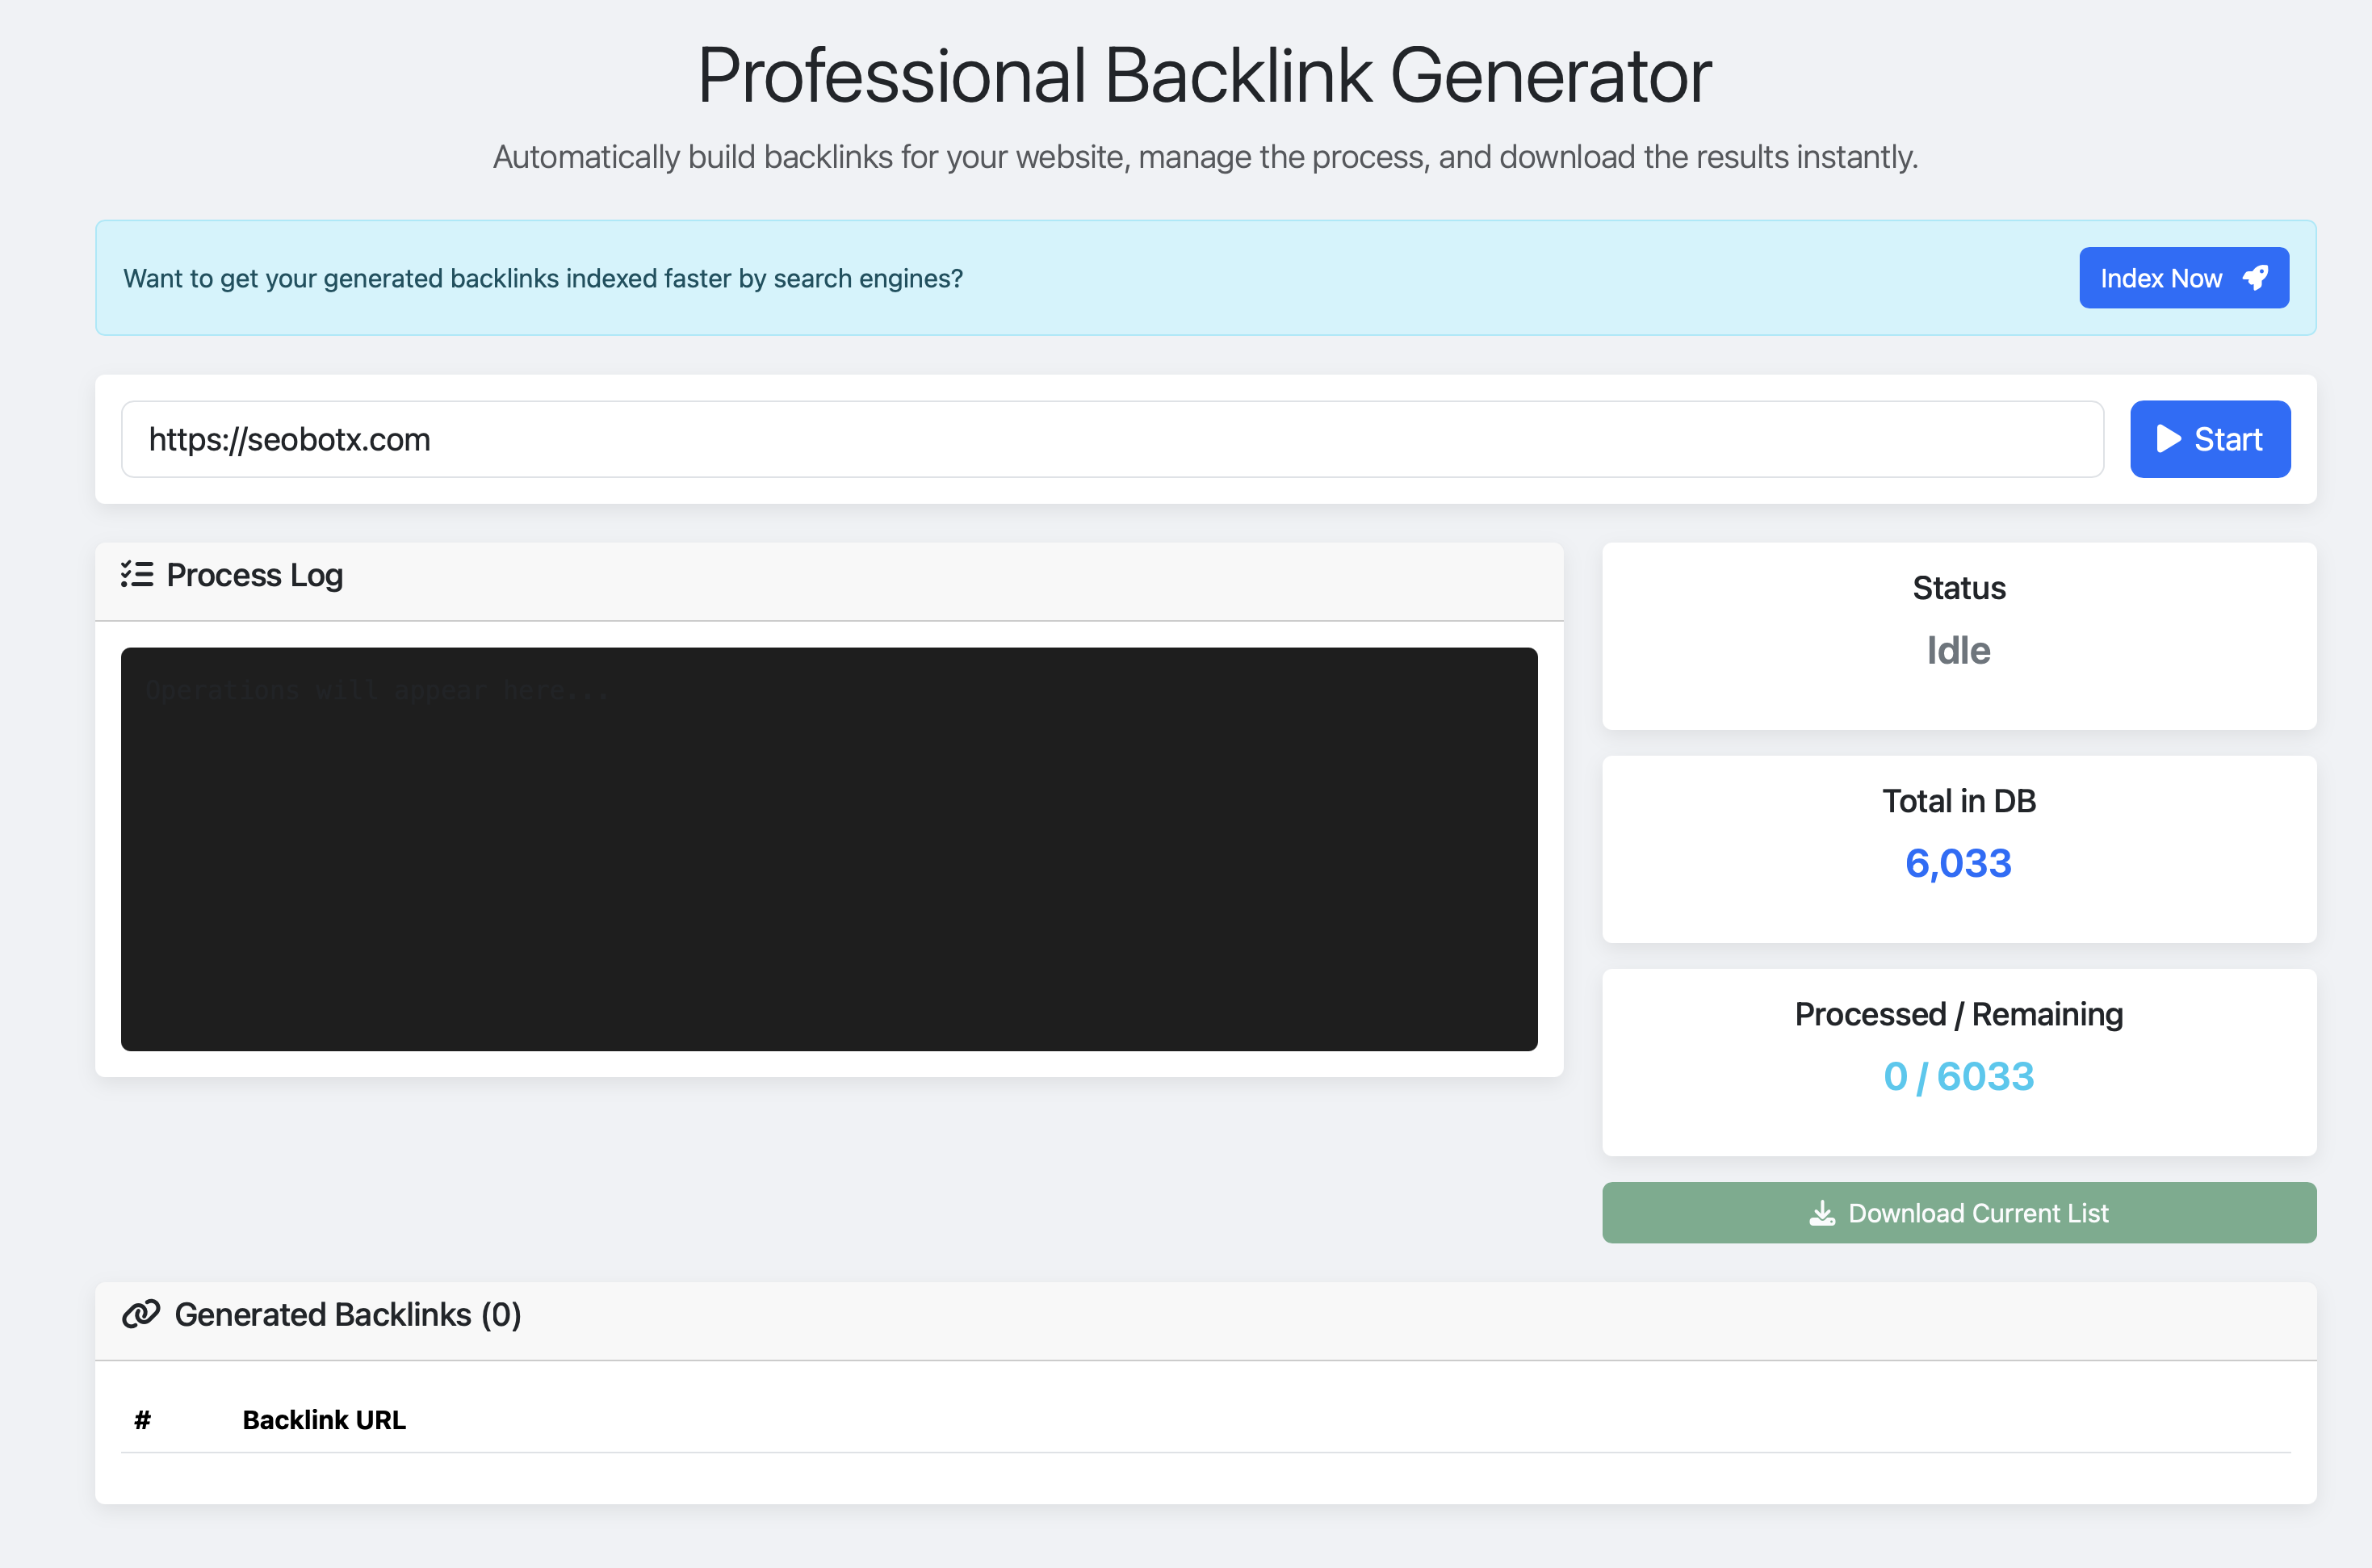
Task: Click the chain-link icon beside Generated Backlinks
Action: pyautogui.click(x=141, y=1314)
